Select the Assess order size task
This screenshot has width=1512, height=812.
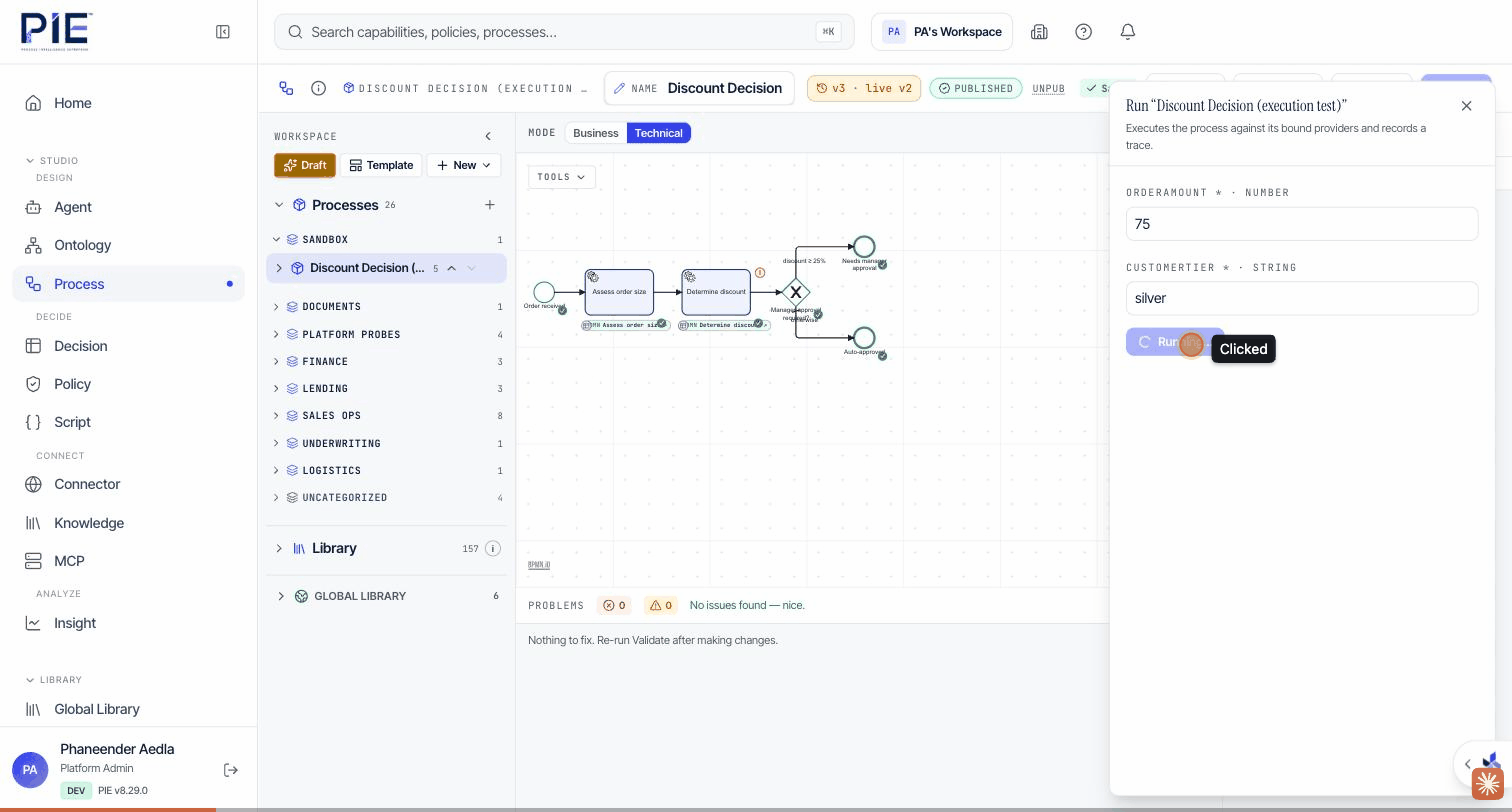[619, 292]
